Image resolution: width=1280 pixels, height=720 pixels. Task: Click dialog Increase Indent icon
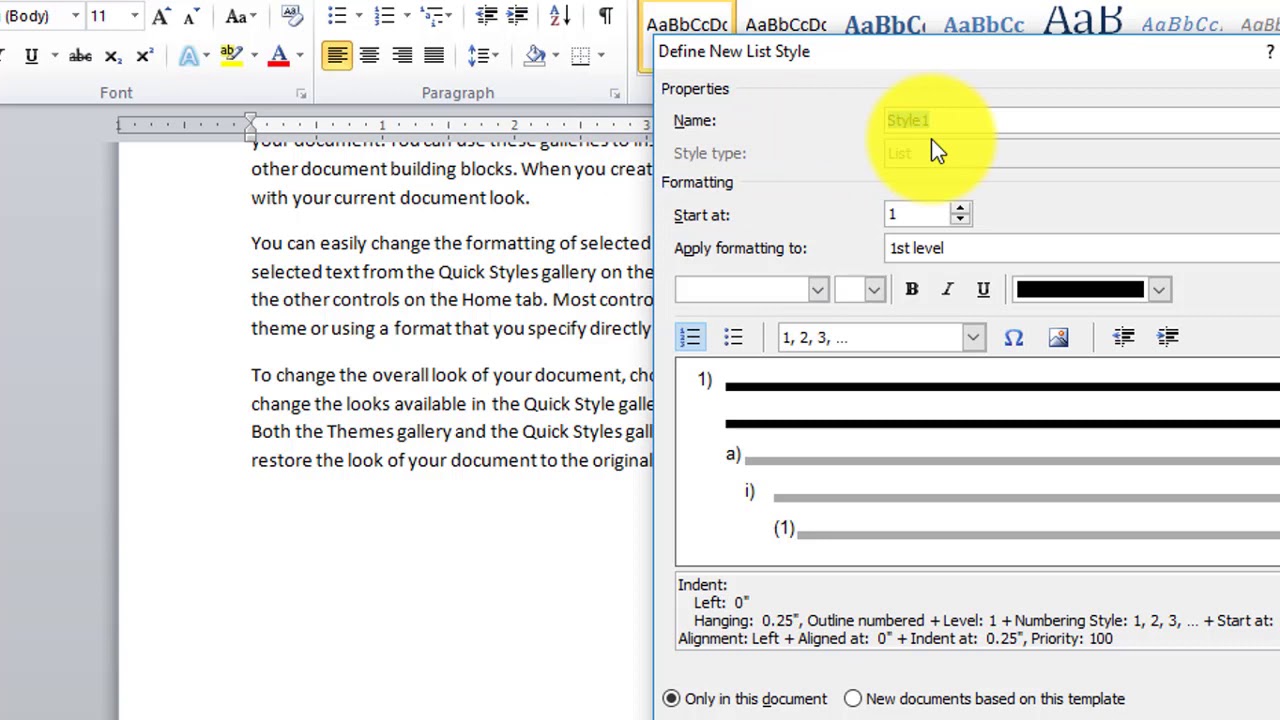1168,337
